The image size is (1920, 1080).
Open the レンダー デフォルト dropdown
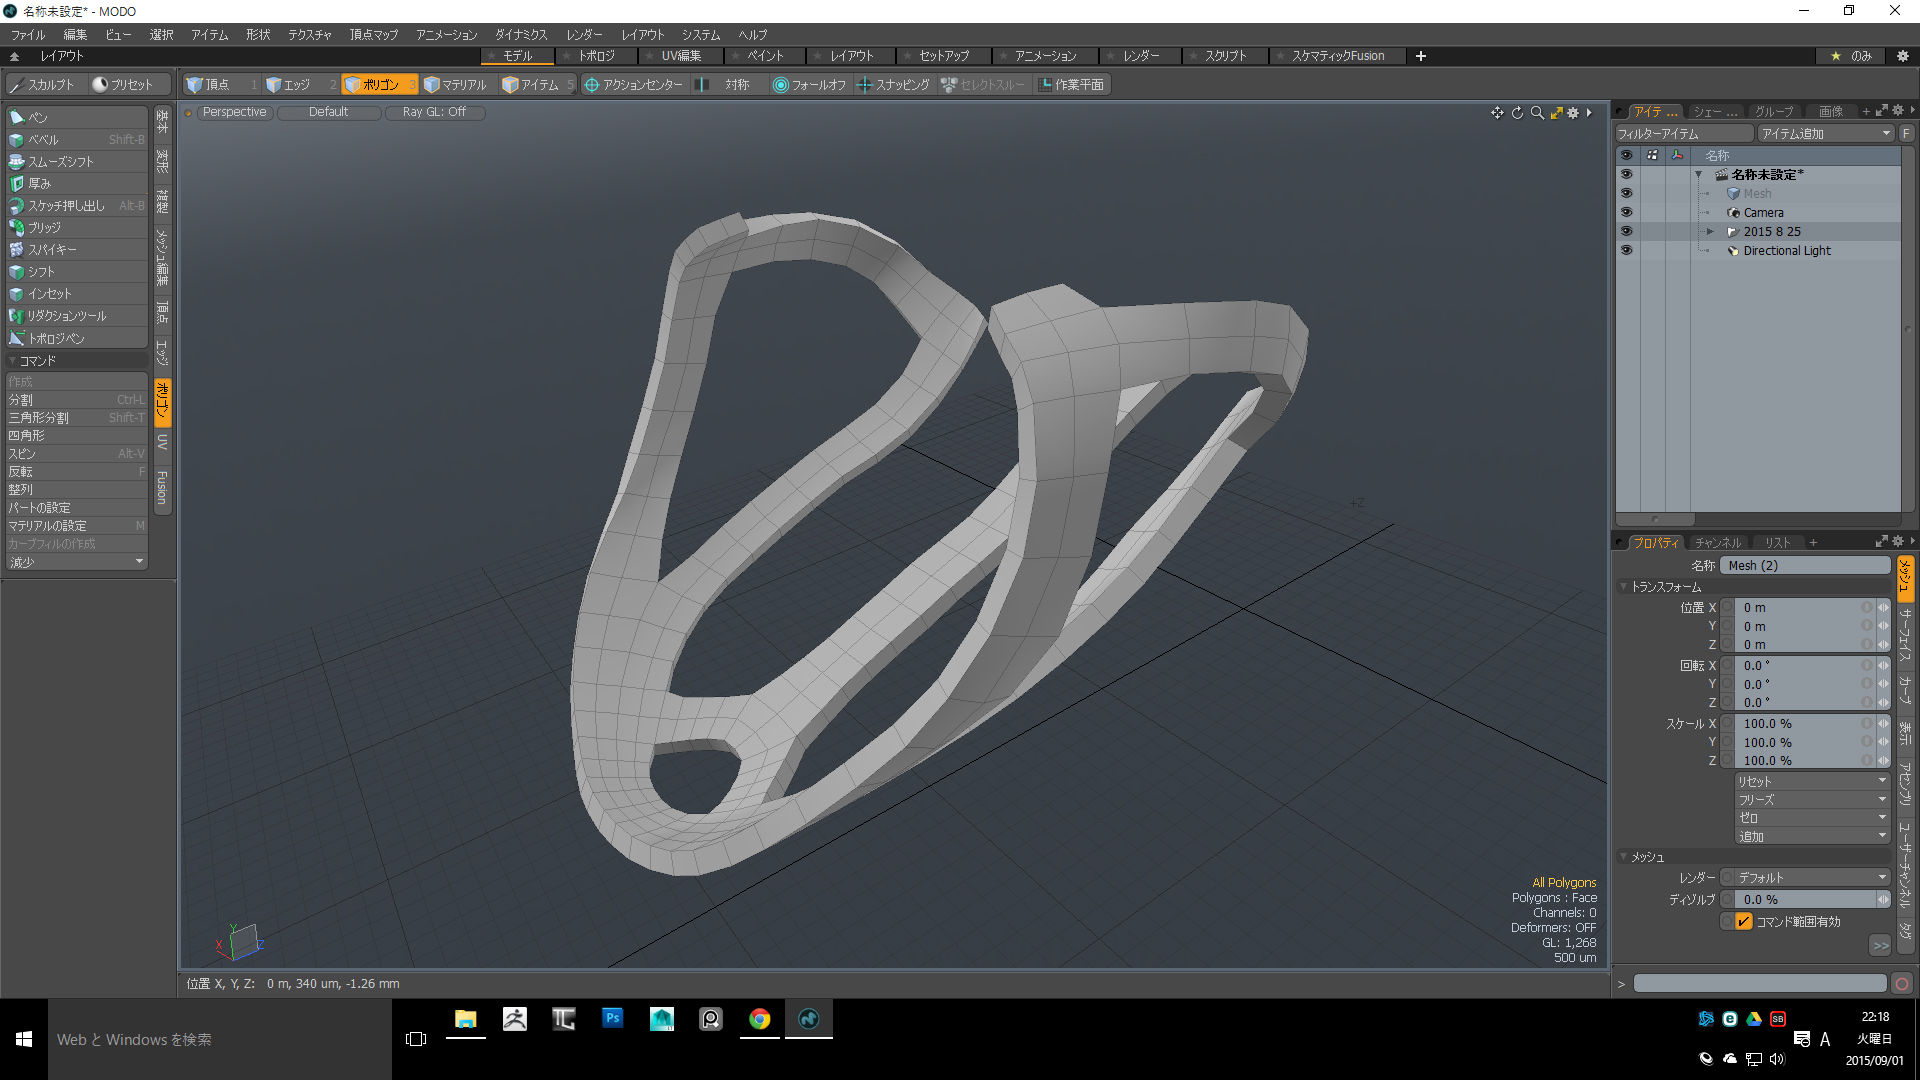pyautogui.click(x=1812, y=877)
